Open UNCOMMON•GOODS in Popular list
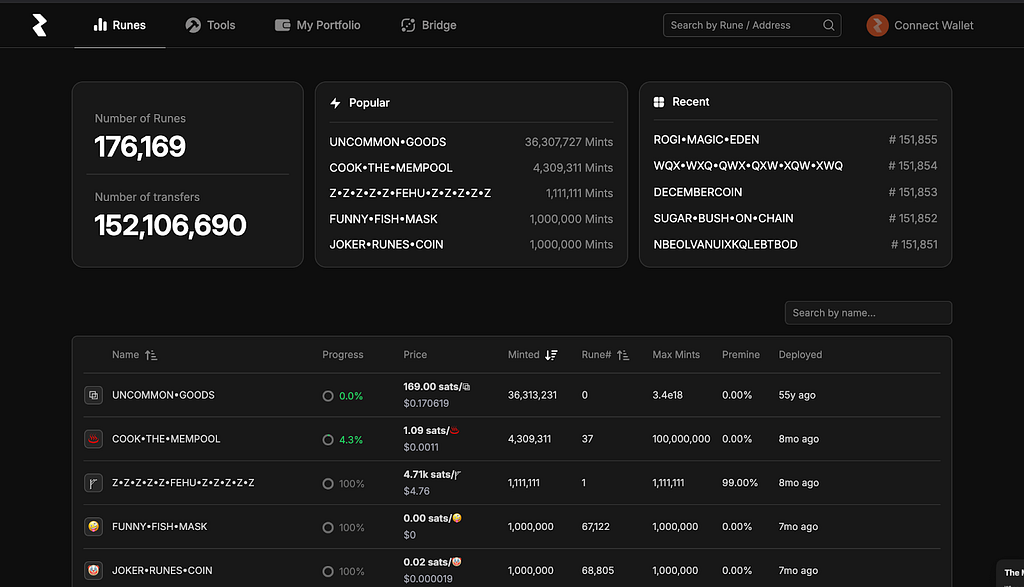The width and height of the screenshot is (1024, 587). pyautogui.click(x=387, y=142)
